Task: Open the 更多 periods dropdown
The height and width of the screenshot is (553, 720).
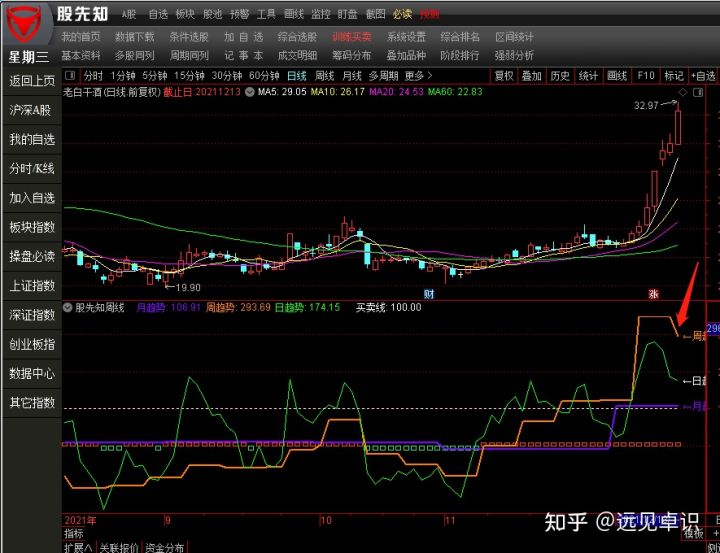Action: 418,76
